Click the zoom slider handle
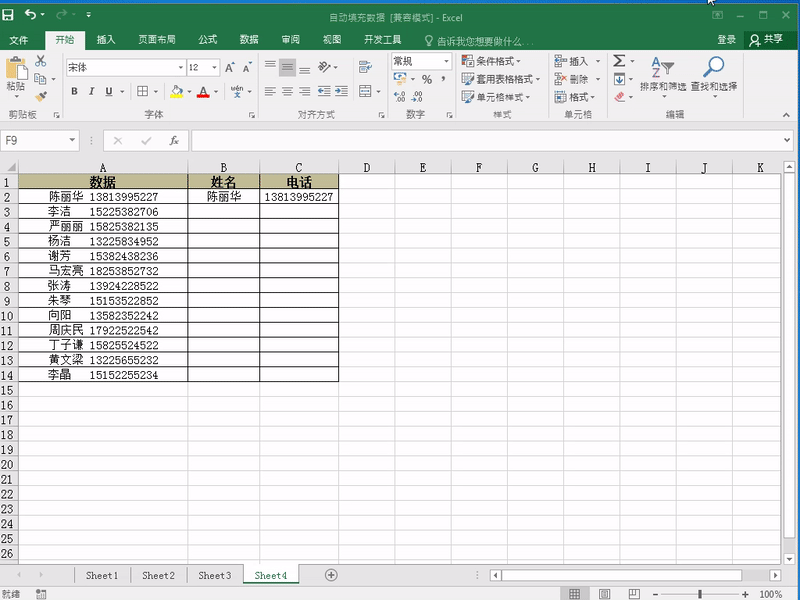 click(x=700, y=594)
